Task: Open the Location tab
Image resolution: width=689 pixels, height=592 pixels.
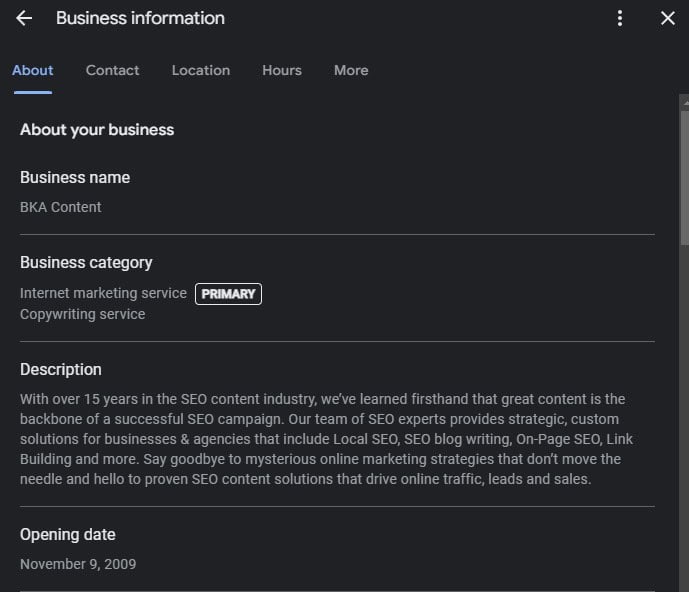Action: point(200,70)
